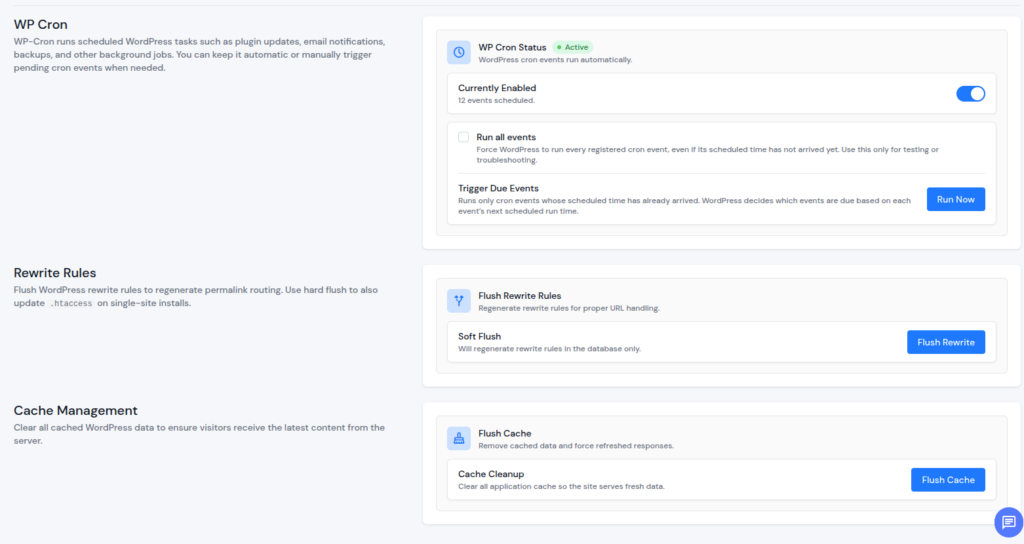Check the Run all events checkbox
The image size is (1024, 544).
(x=463, y=137)
